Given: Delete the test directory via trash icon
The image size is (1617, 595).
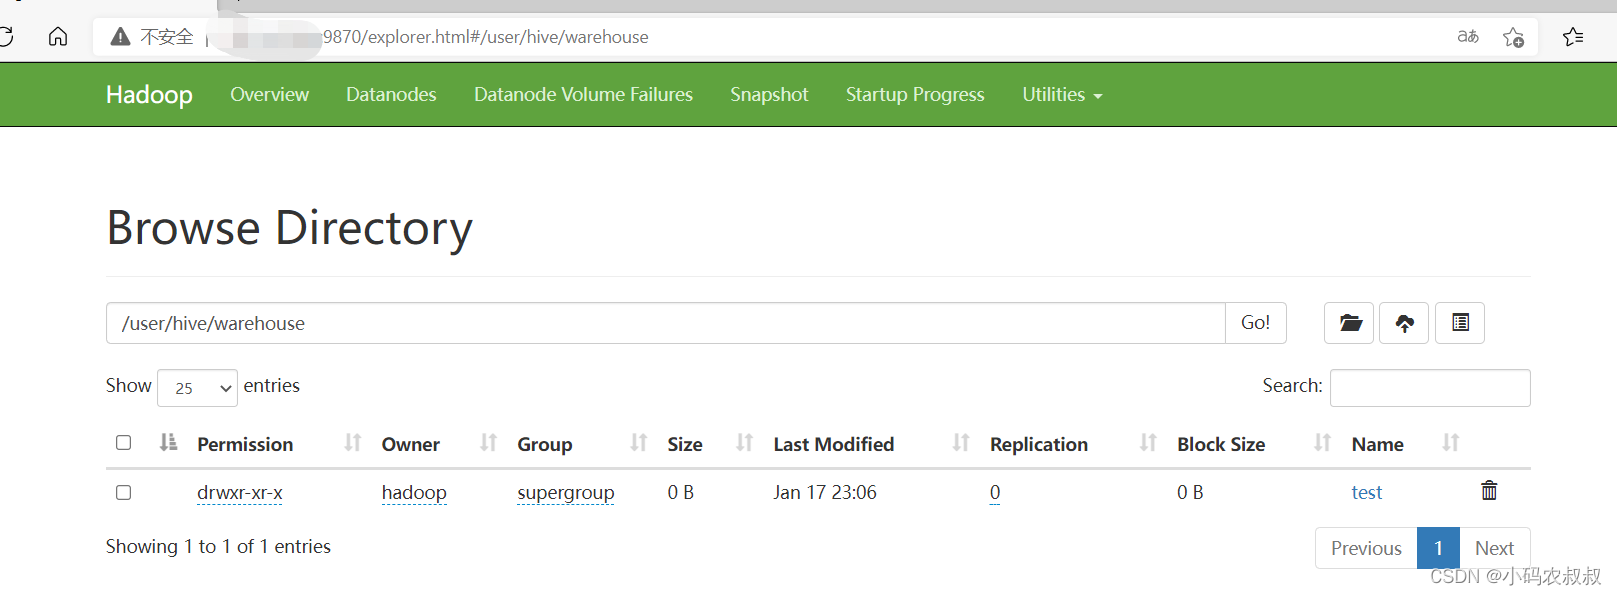Looking at the screenshot, I should [1489, 490].
